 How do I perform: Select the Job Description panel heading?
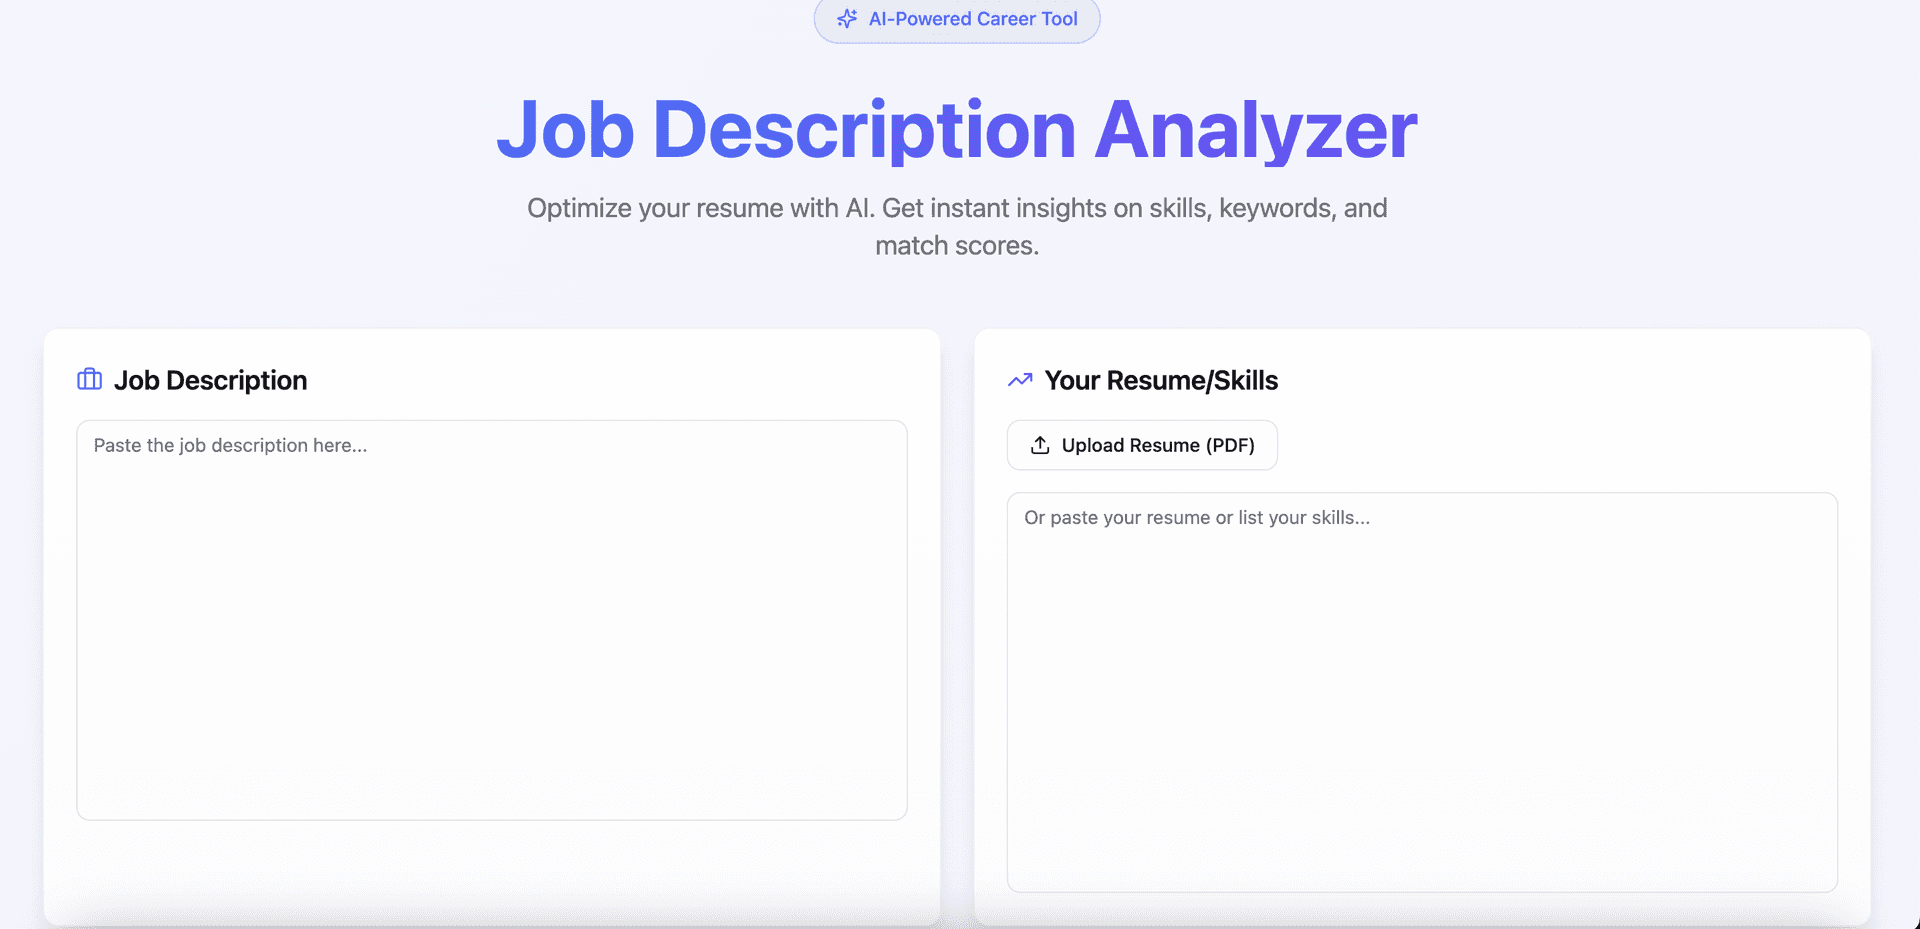(x=211, y=380)
